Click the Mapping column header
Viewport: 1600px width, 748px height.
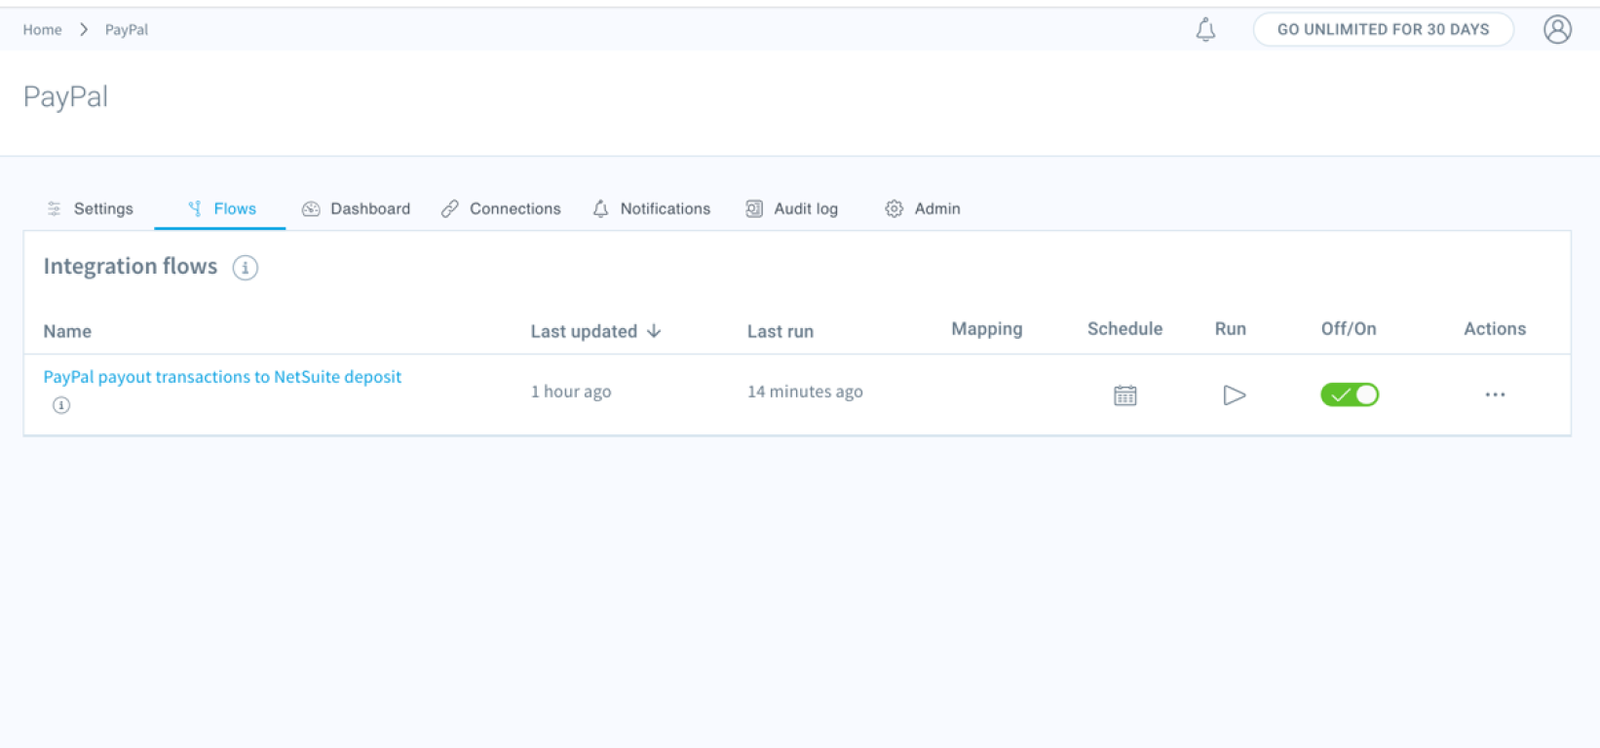pyautogui.click(x=987, y=329)
